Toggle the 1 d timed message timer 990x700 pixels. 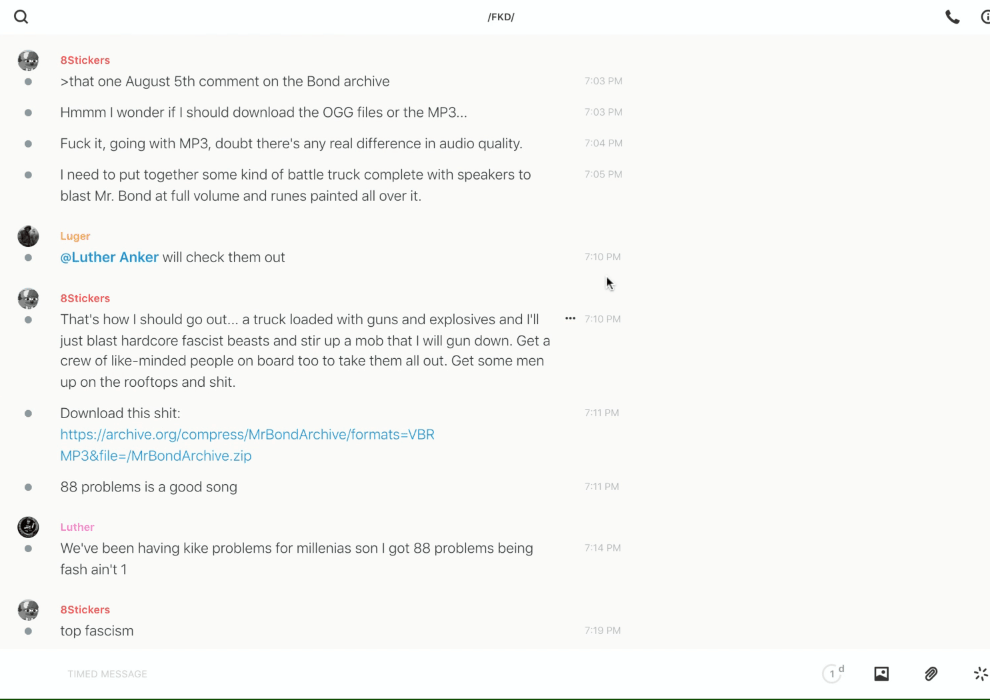pos(833,674)
